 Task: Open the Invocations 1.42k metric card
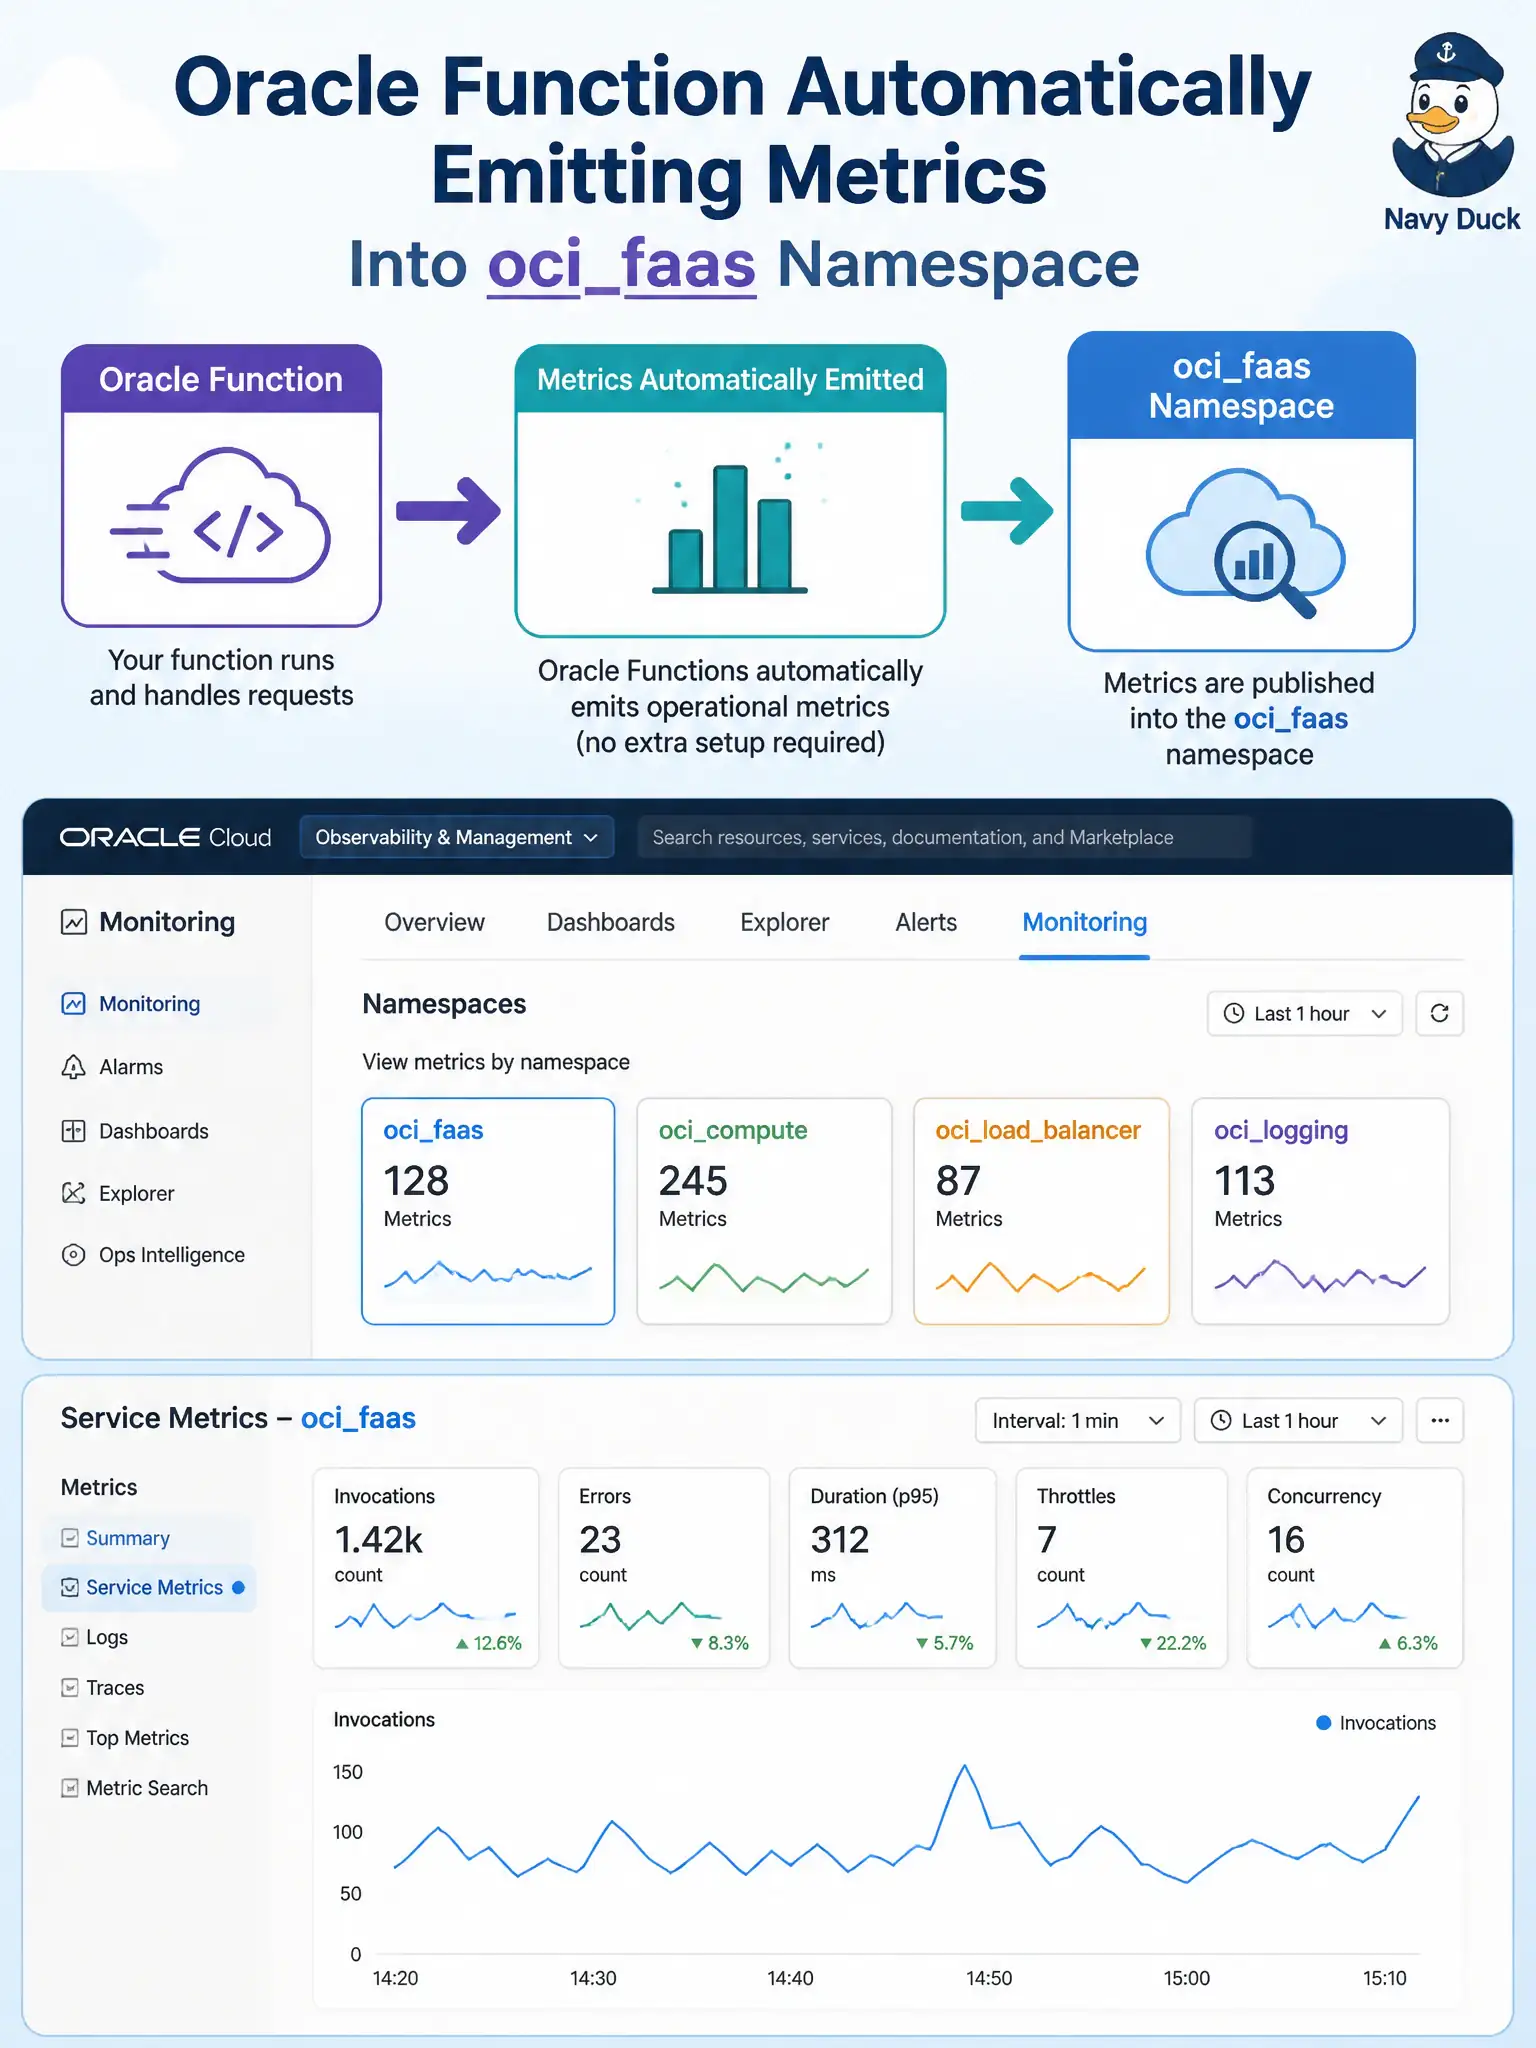click(x=426, y=1568)
